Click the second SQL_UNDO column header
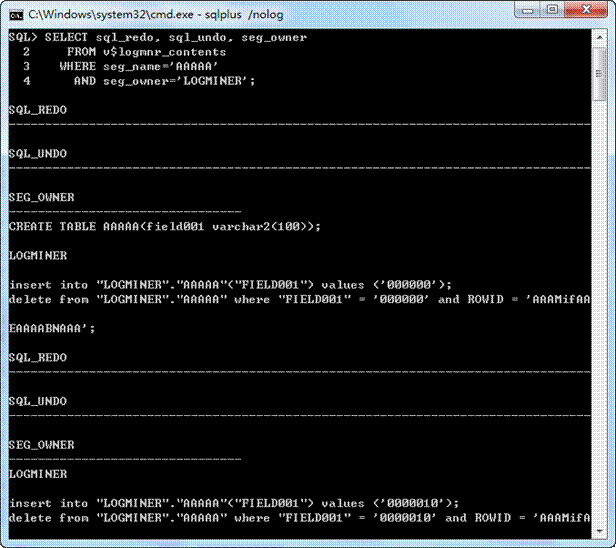The image size is (616, 548). pos(38,401)
